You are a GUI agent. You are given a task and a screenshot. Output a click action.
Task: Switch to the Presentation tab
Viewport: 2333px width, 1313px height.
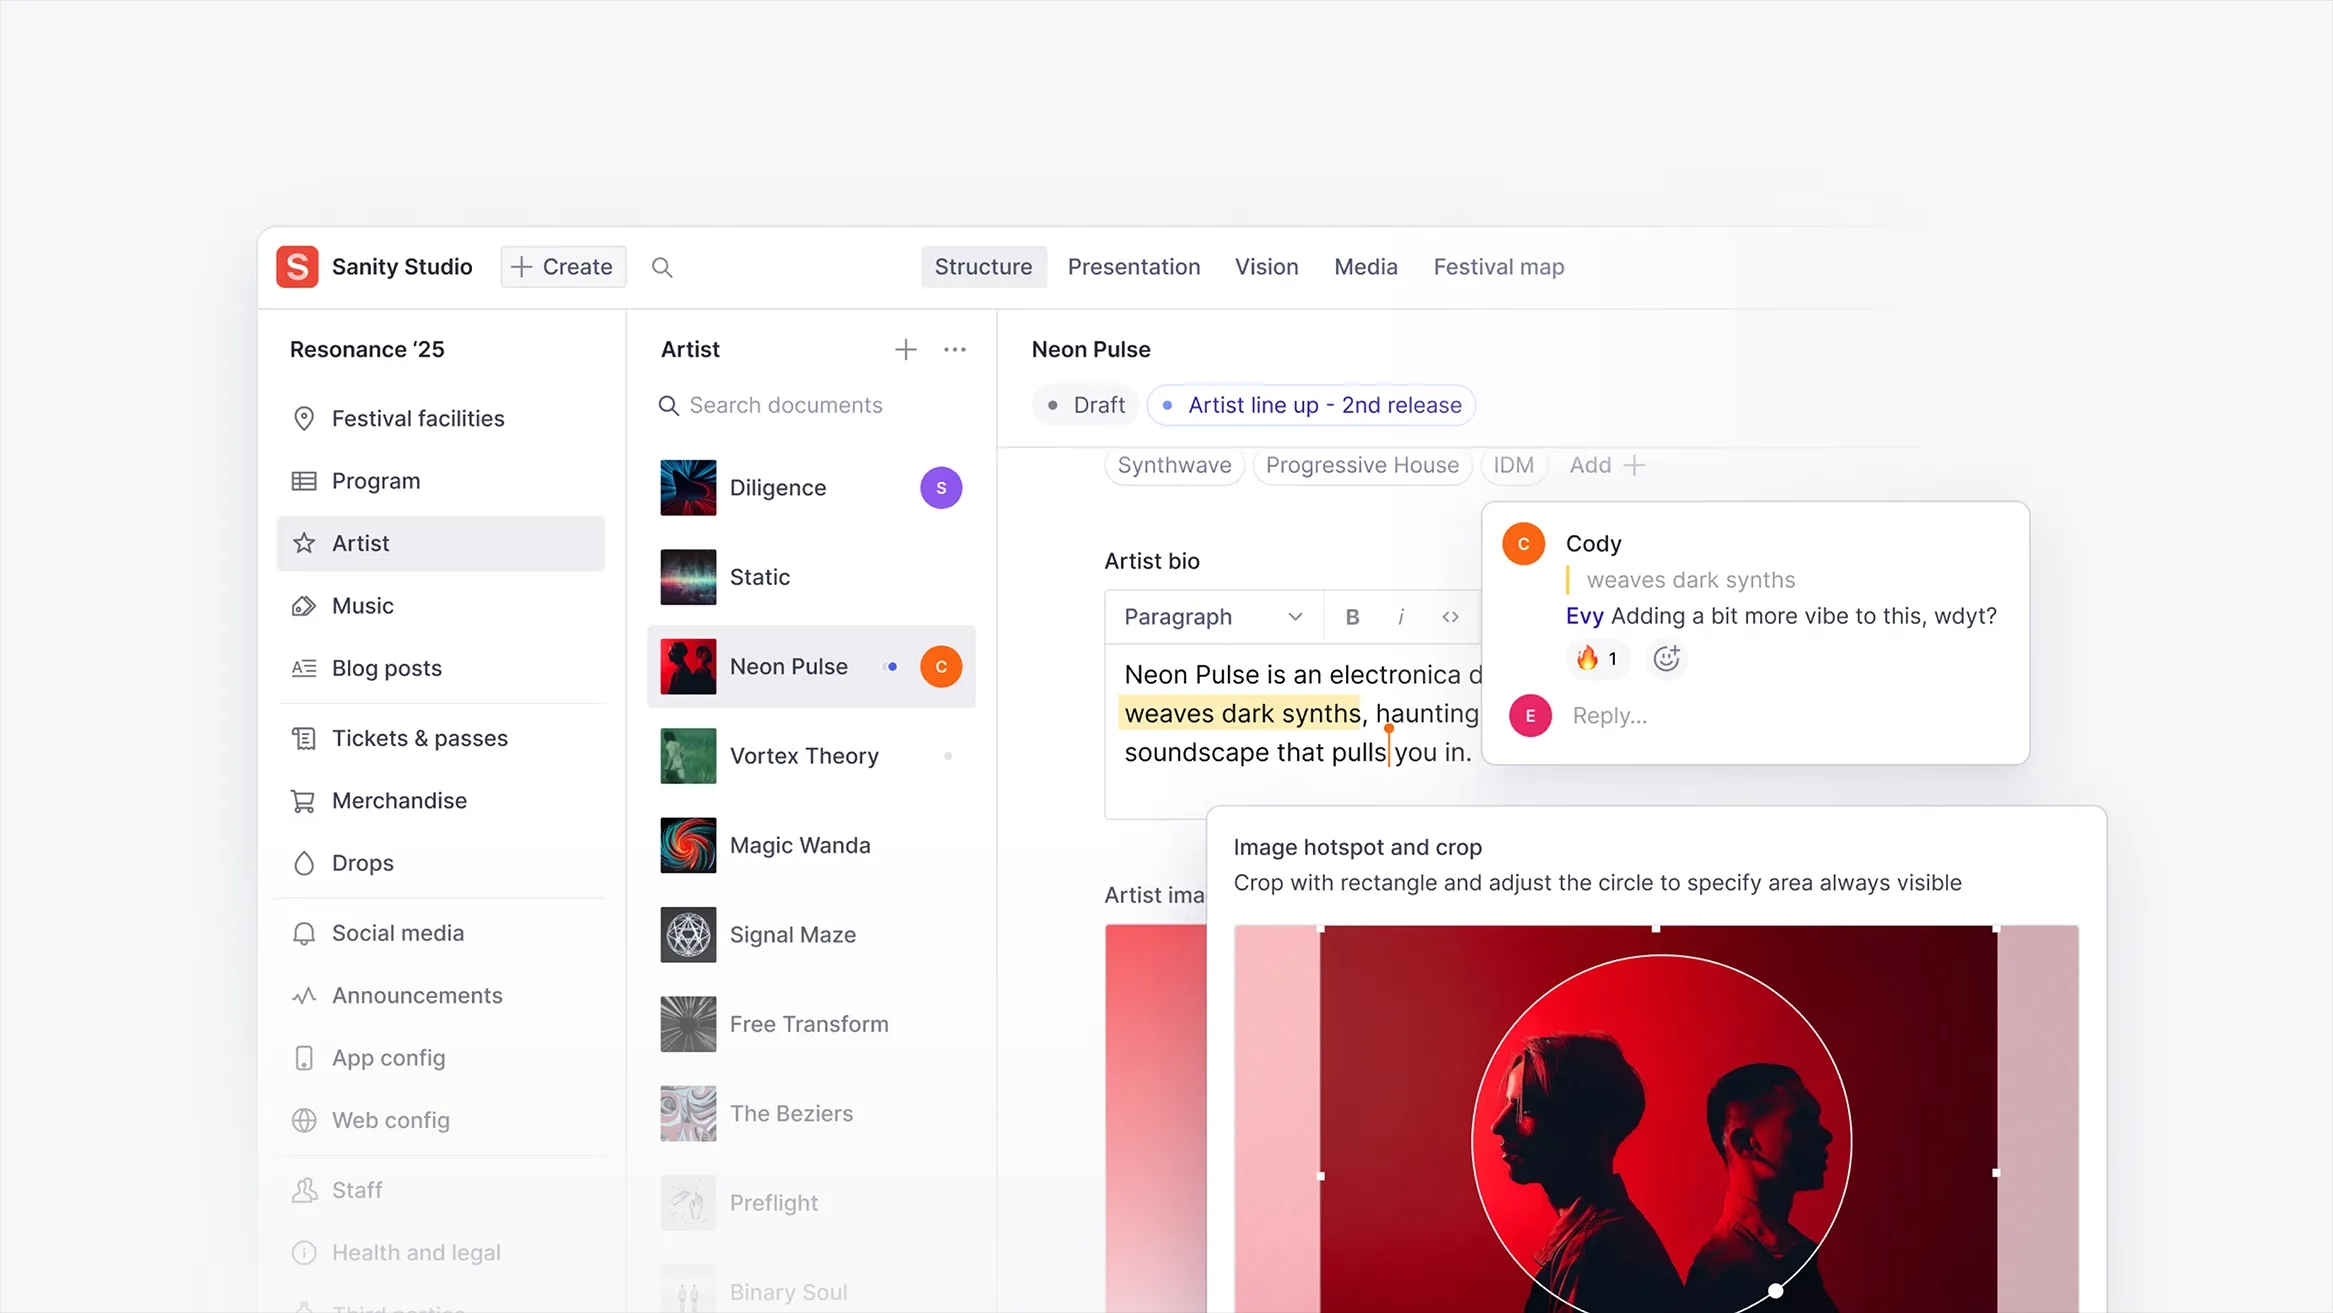(x=1134, y=267)
